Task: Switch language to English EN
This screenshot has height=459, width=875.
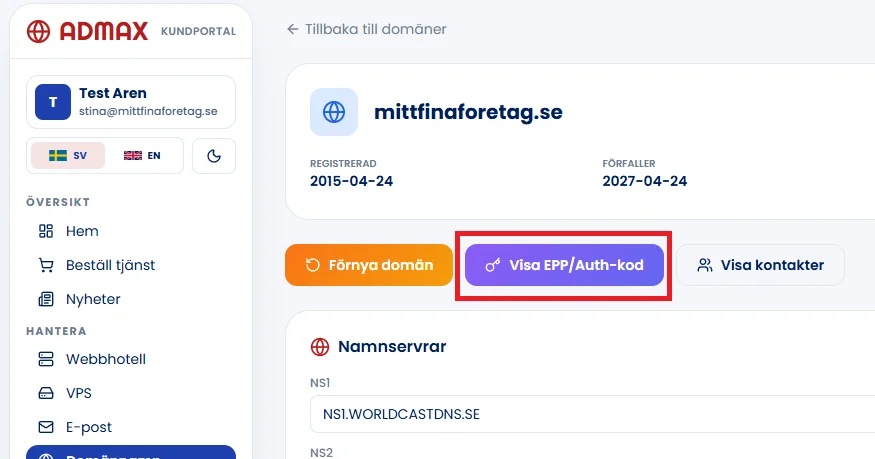Action: point(142,156)
